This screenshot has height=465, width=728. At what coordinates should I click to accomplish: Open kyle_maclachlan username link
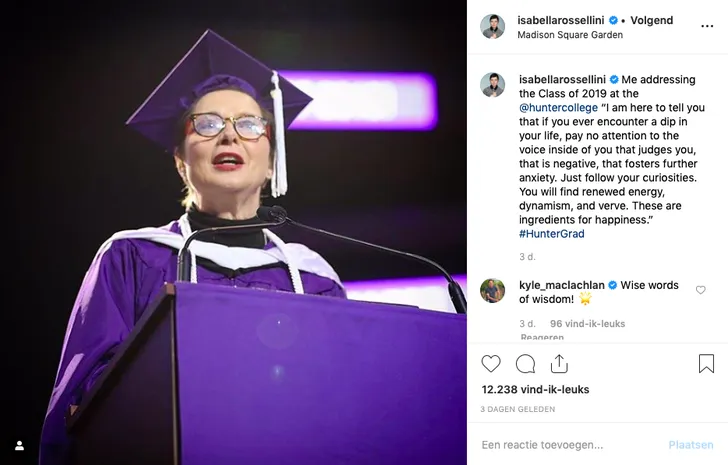coord(561,285)
